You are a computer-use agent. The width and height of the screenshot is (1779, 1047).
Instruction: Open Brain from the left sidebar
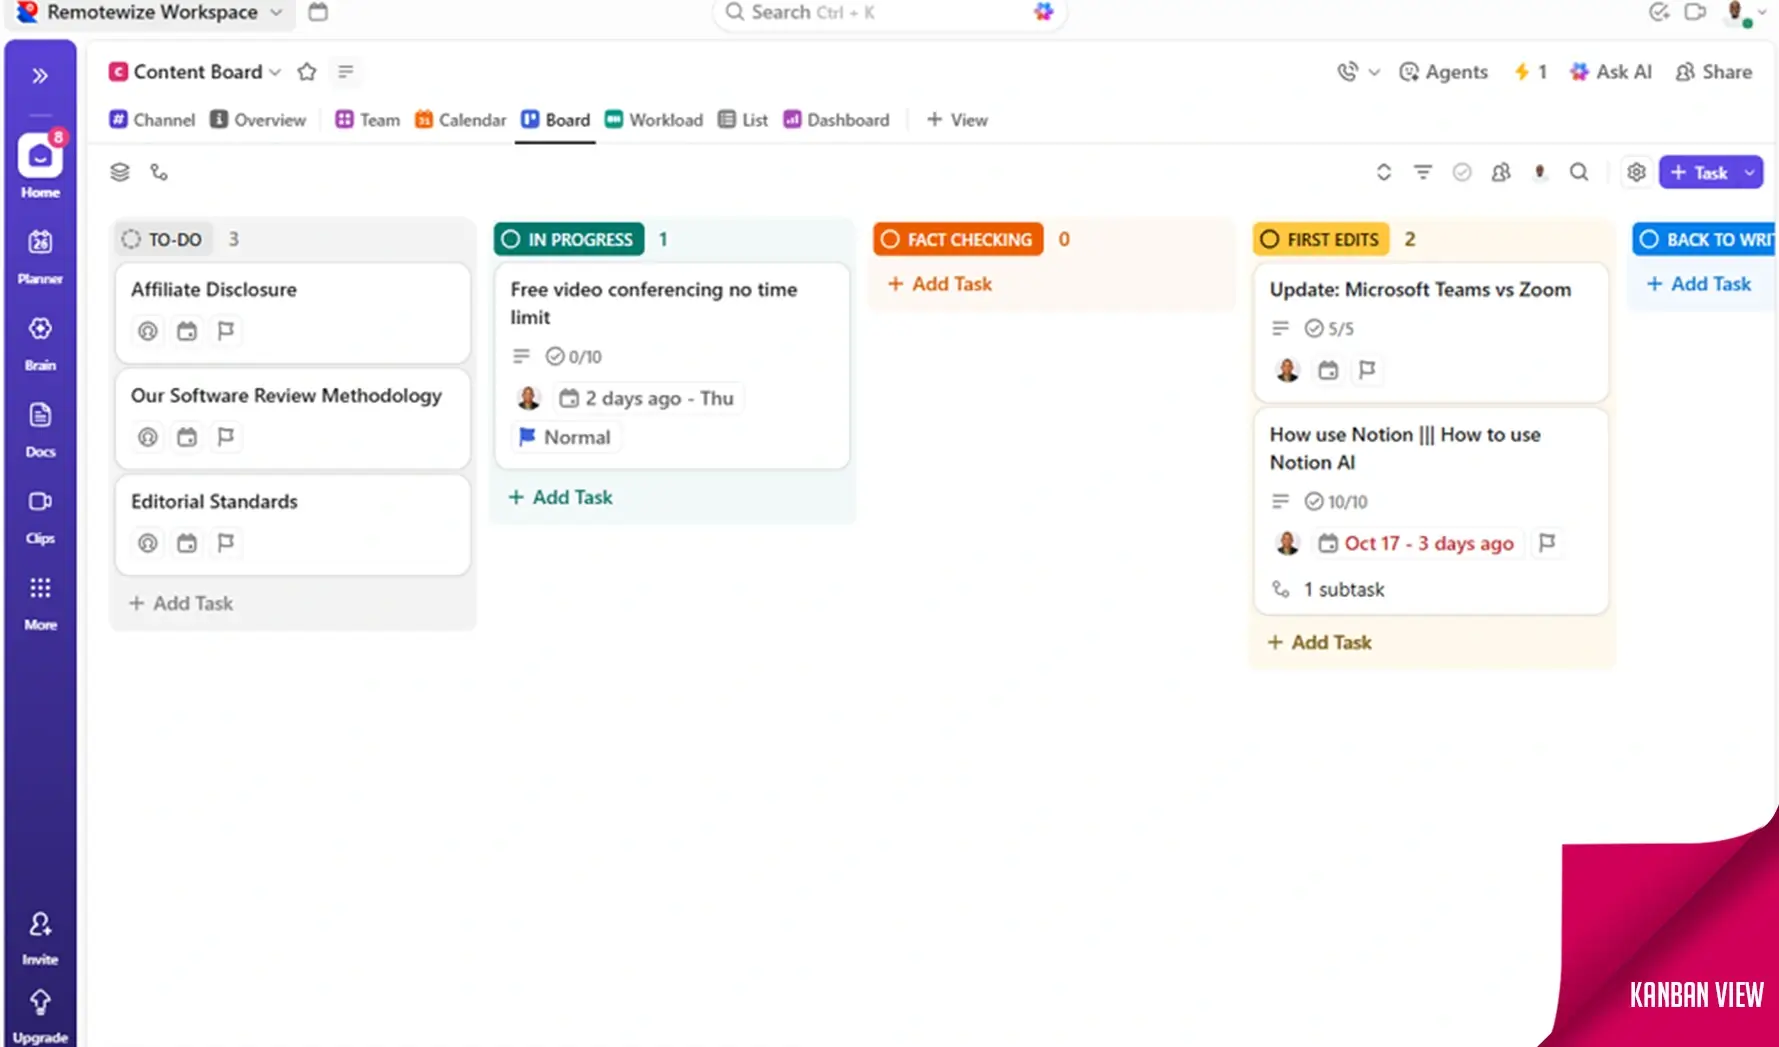pos(40,341)
